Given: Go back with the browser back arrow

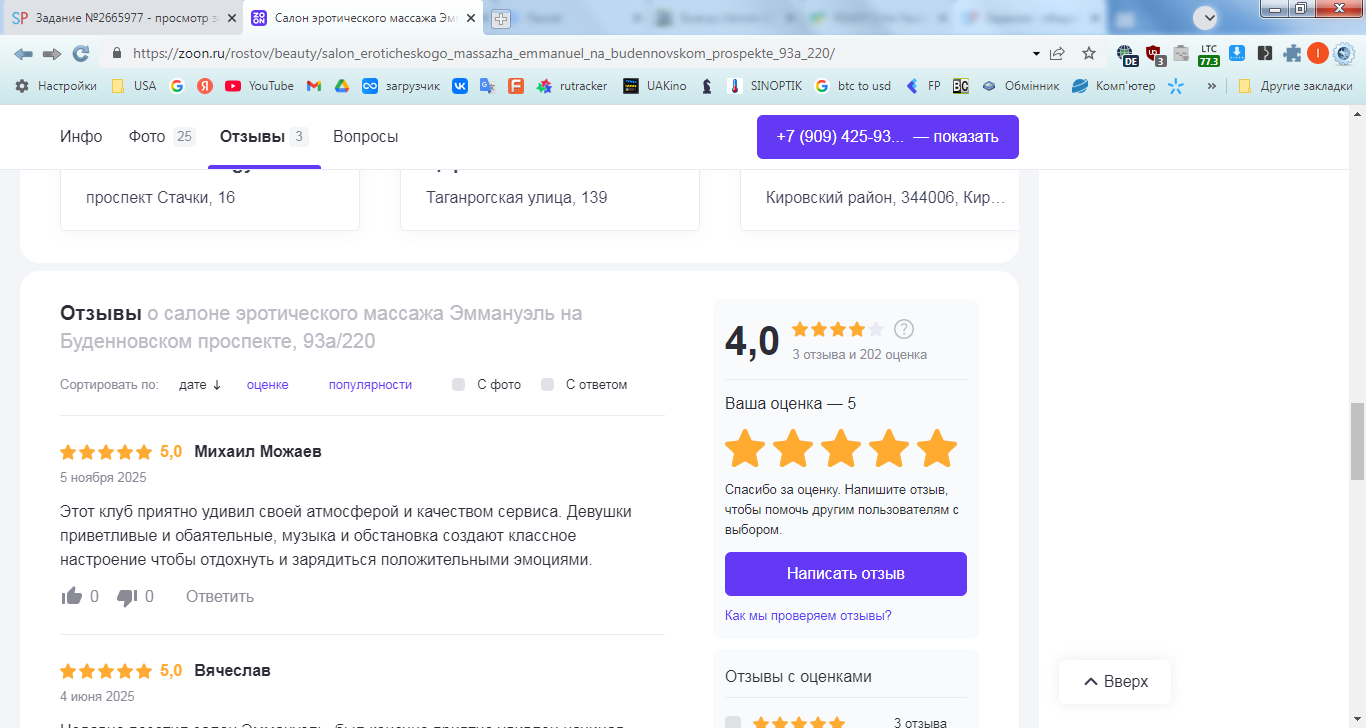Looking at the screenshot, I should click(23, 54).
